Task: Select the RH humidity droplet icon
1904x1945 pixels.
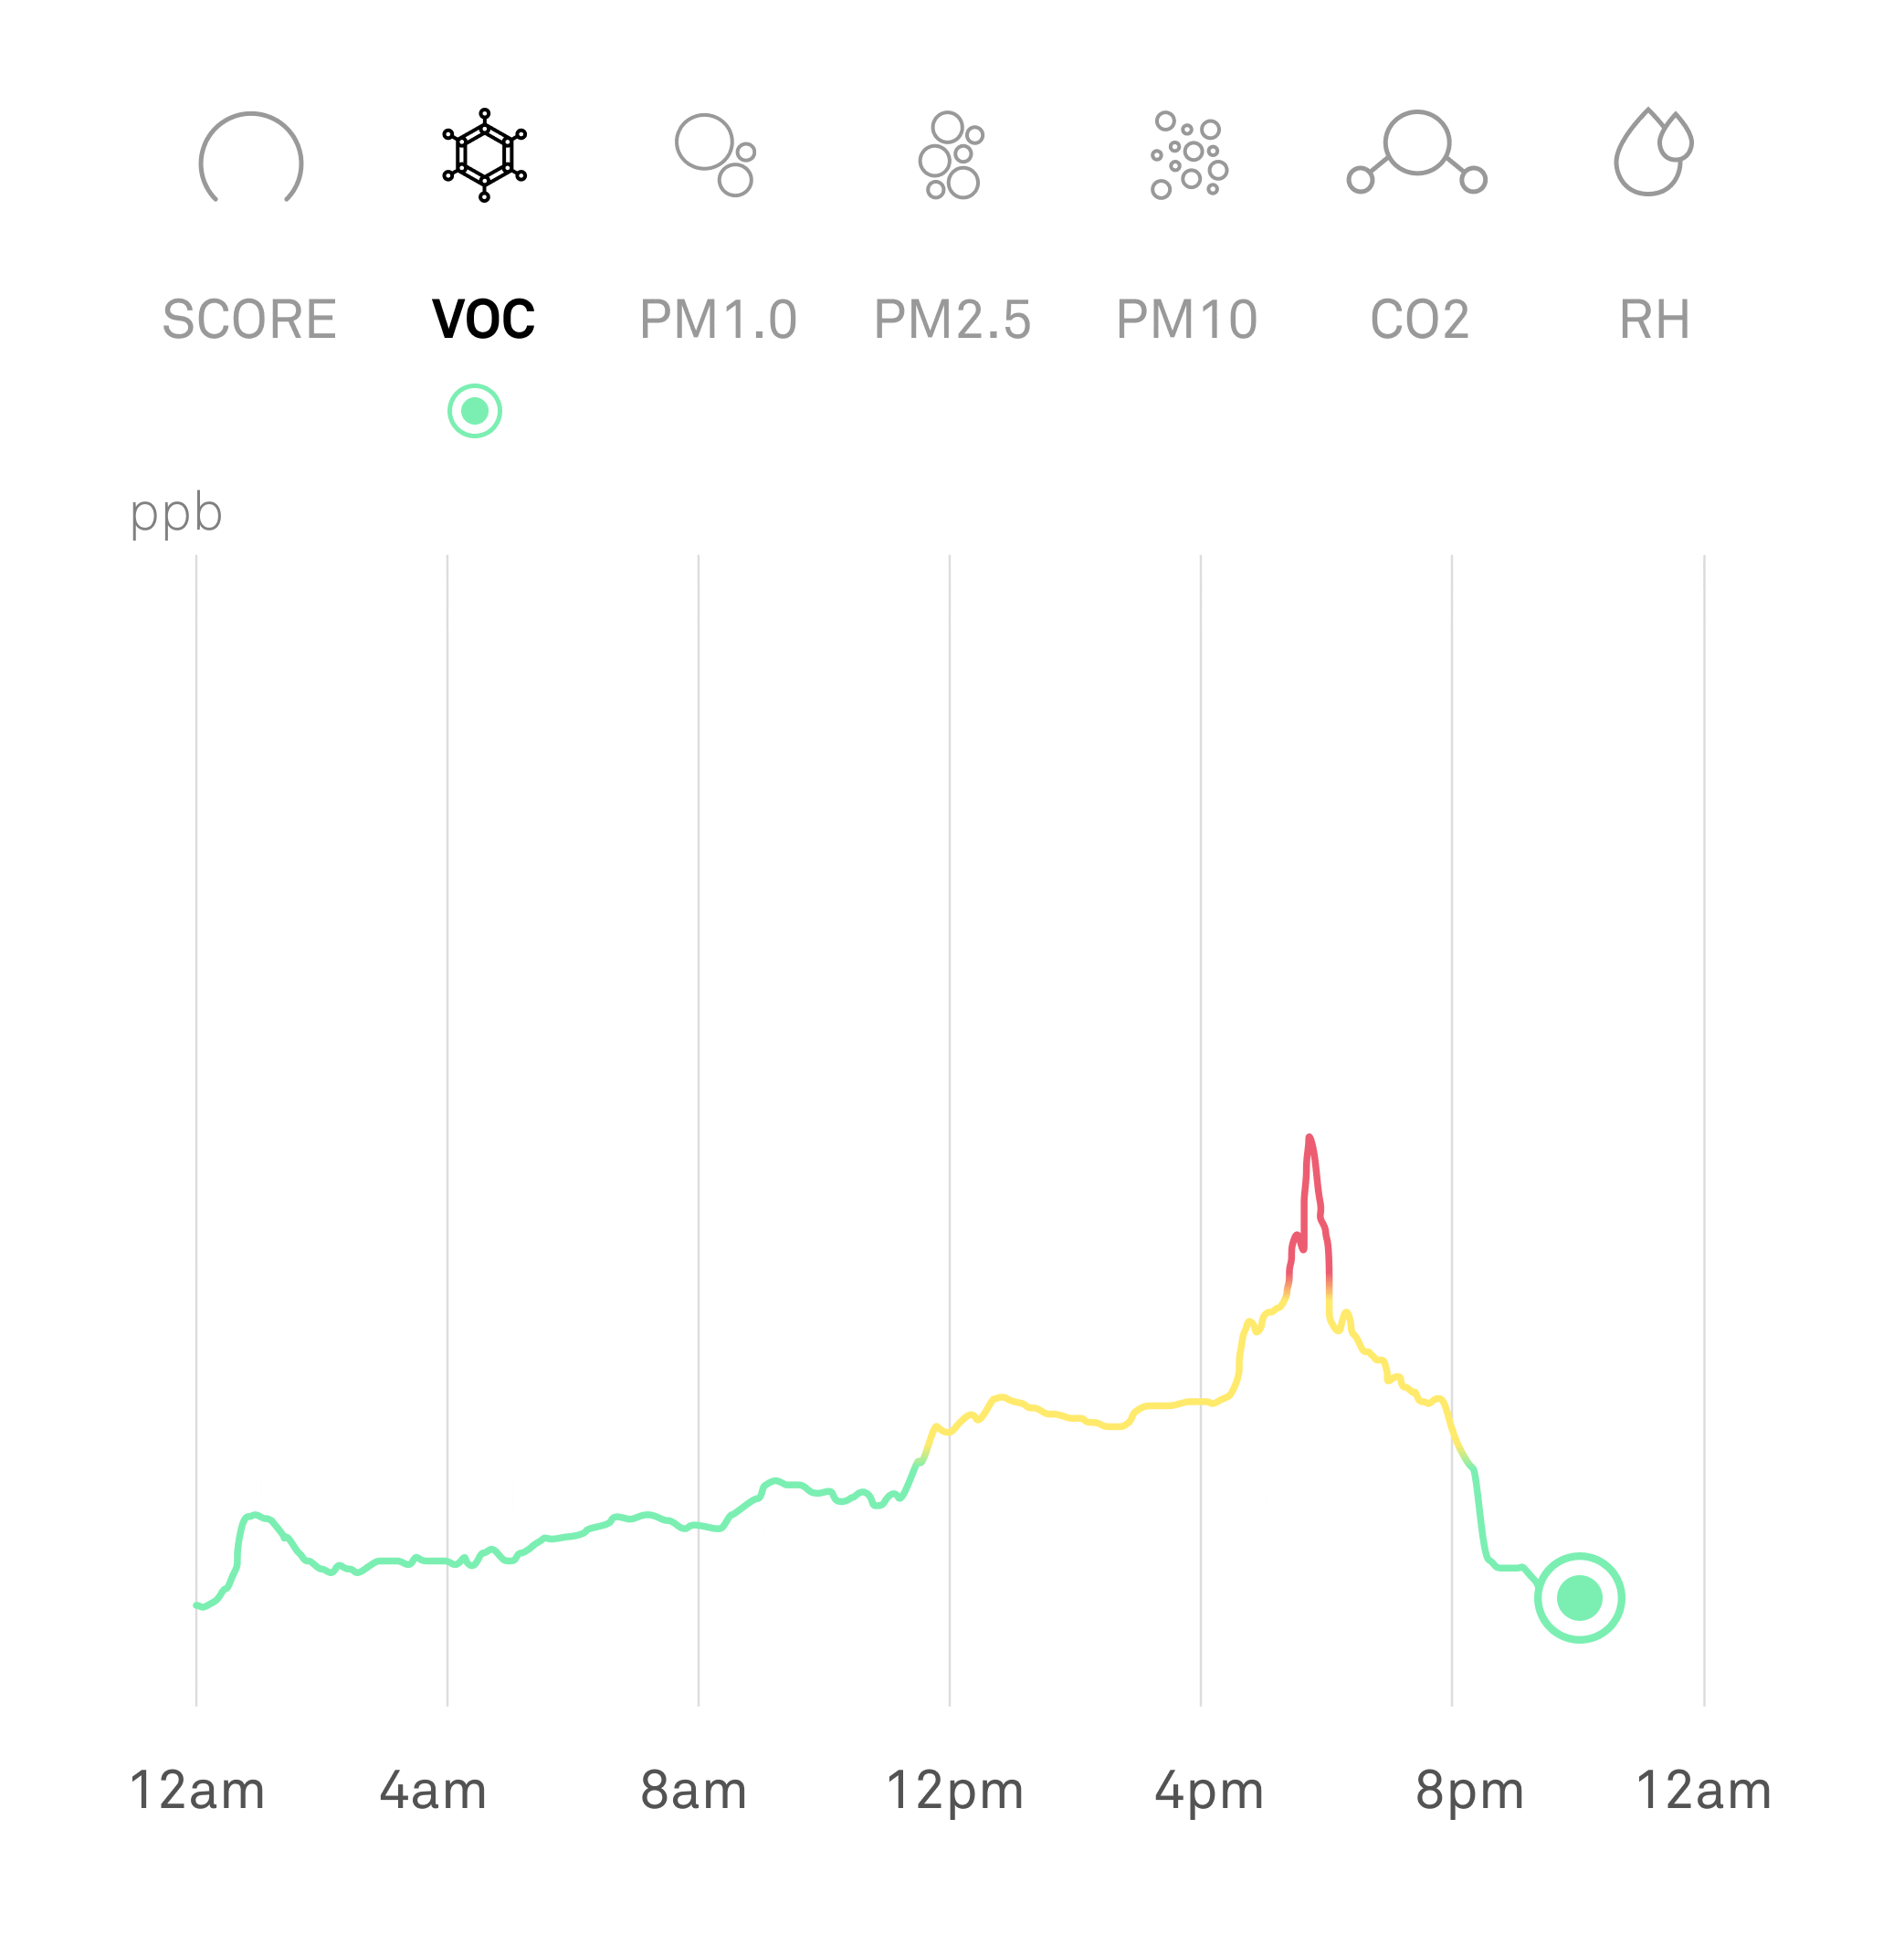Action: click(x=1654, y=151)
